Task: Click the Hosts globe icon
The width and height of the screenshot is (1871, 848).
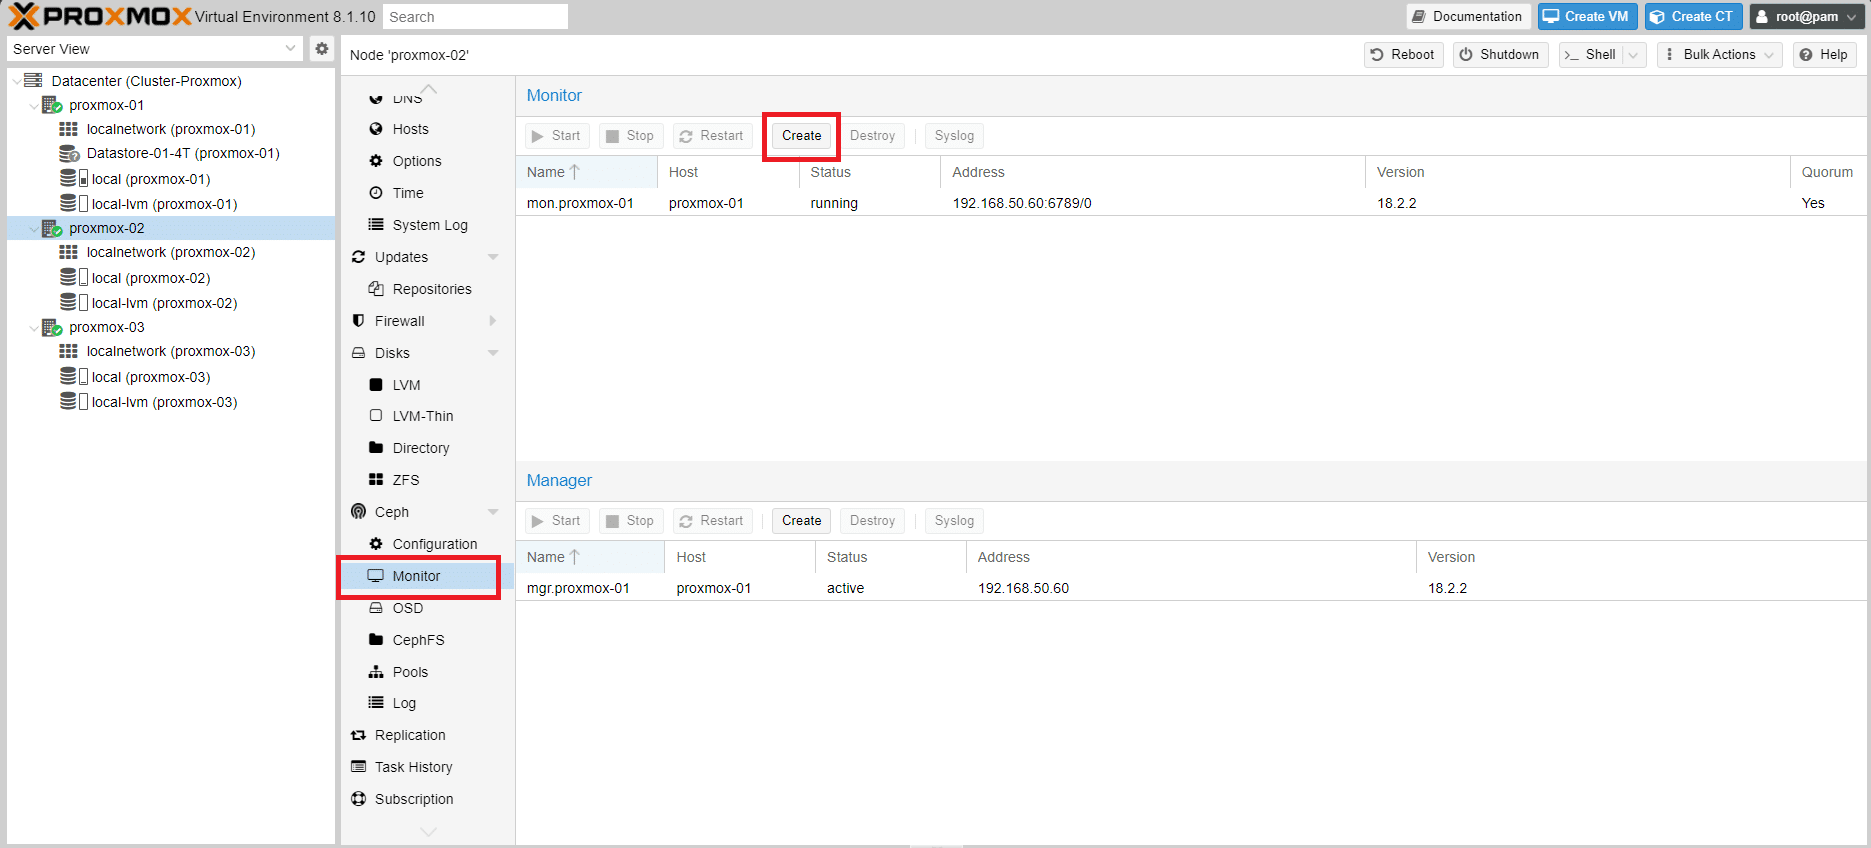Action: 376,129
